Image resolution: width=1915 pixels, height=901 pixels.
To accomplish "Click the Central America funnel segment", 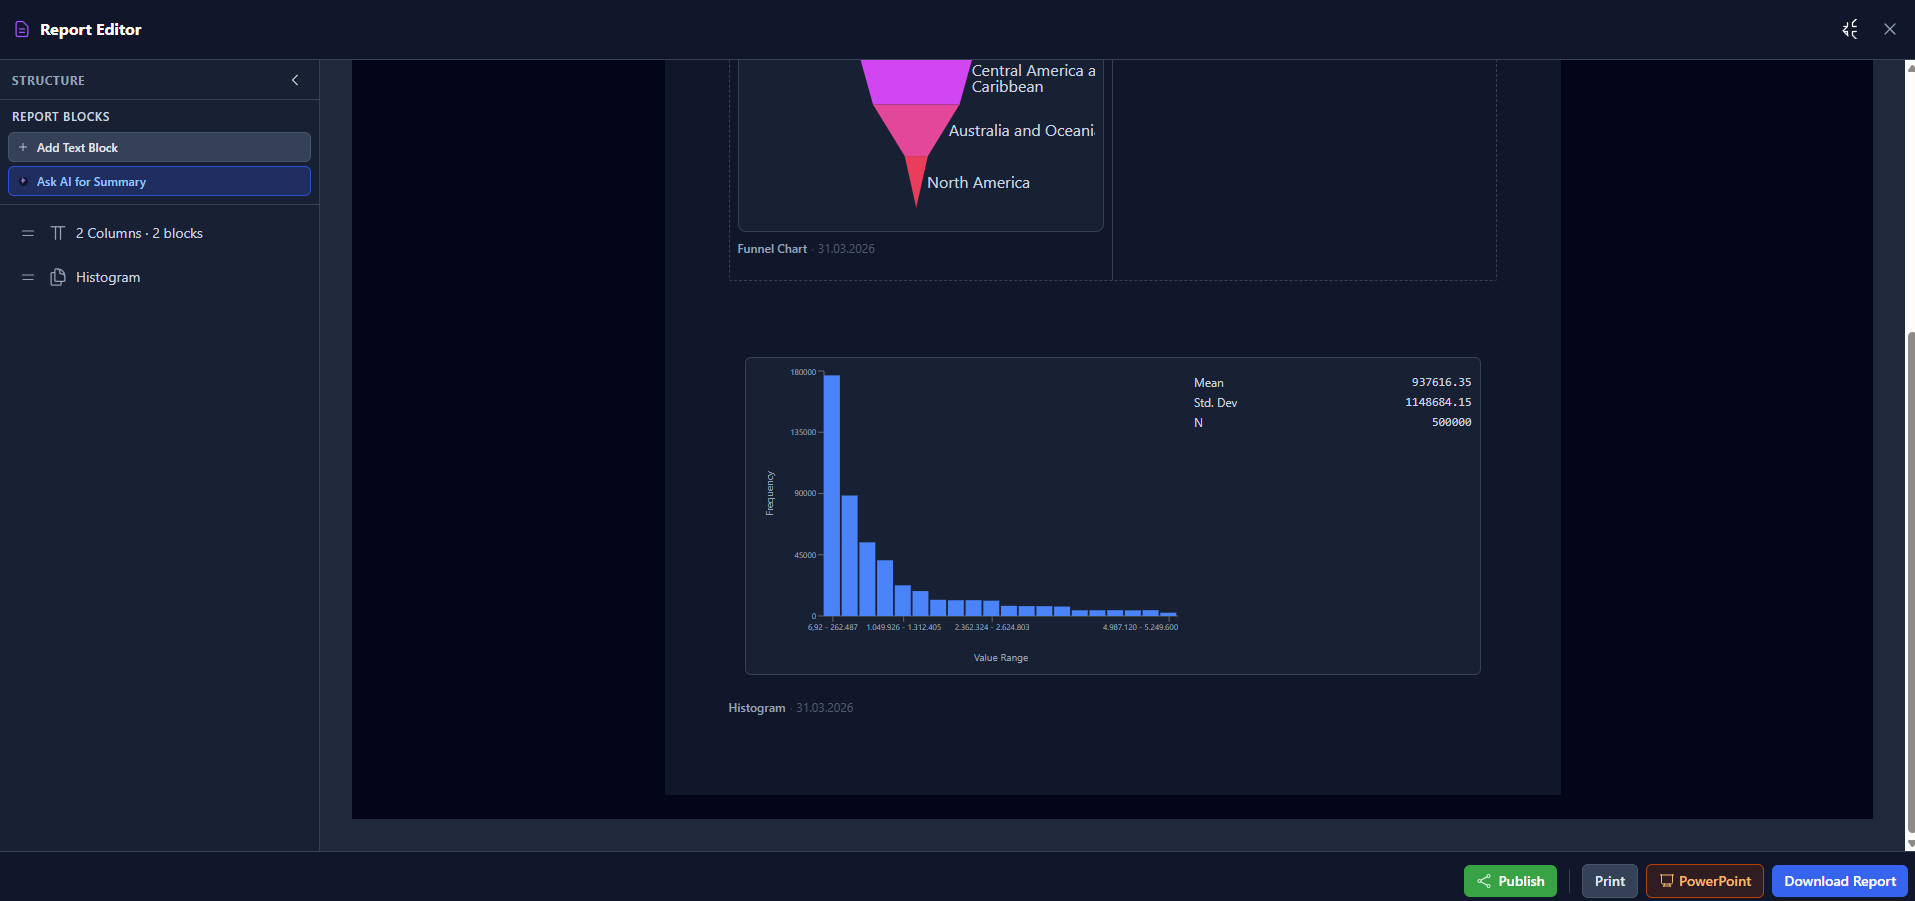I will click(x=915, y=82).
